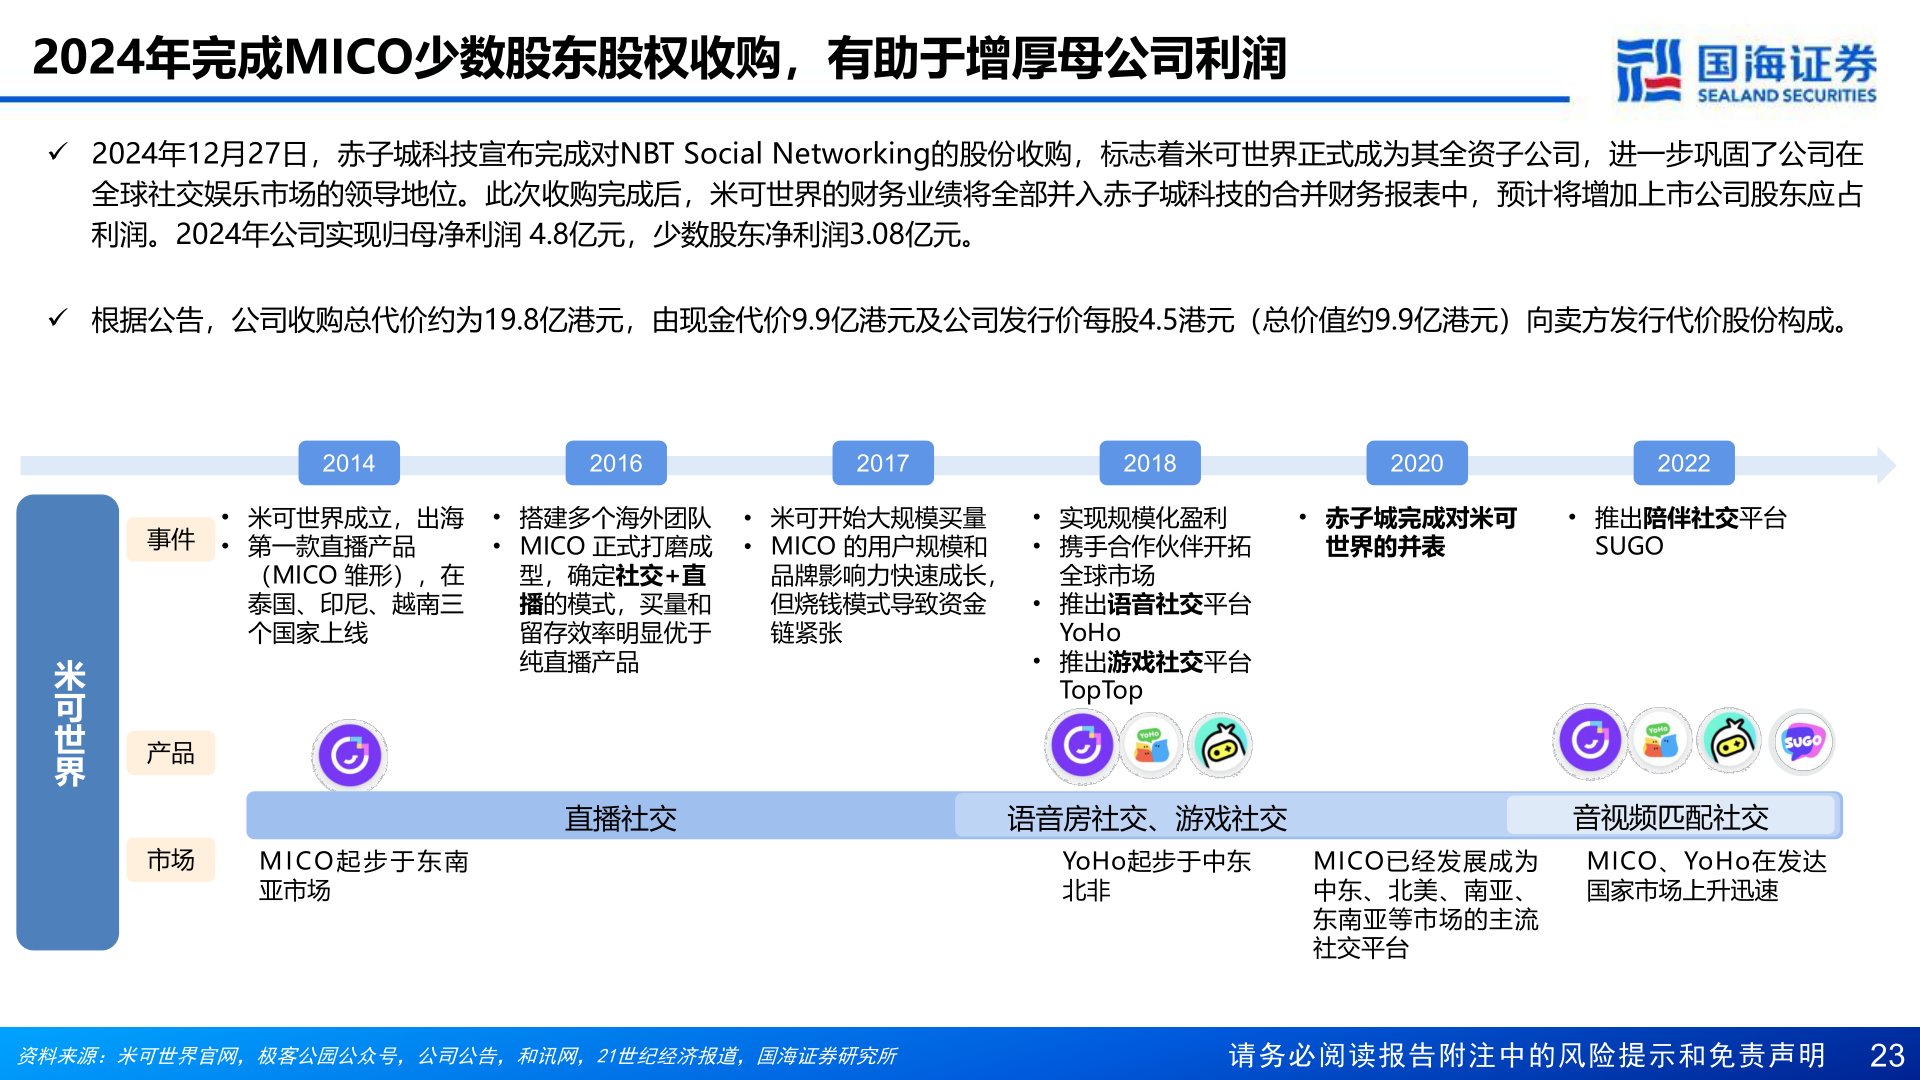Viewport: 1920px width, 1080px height.
Task: Click the text 推出语音社交平台 YoHo
Action: pos(1155,618)
